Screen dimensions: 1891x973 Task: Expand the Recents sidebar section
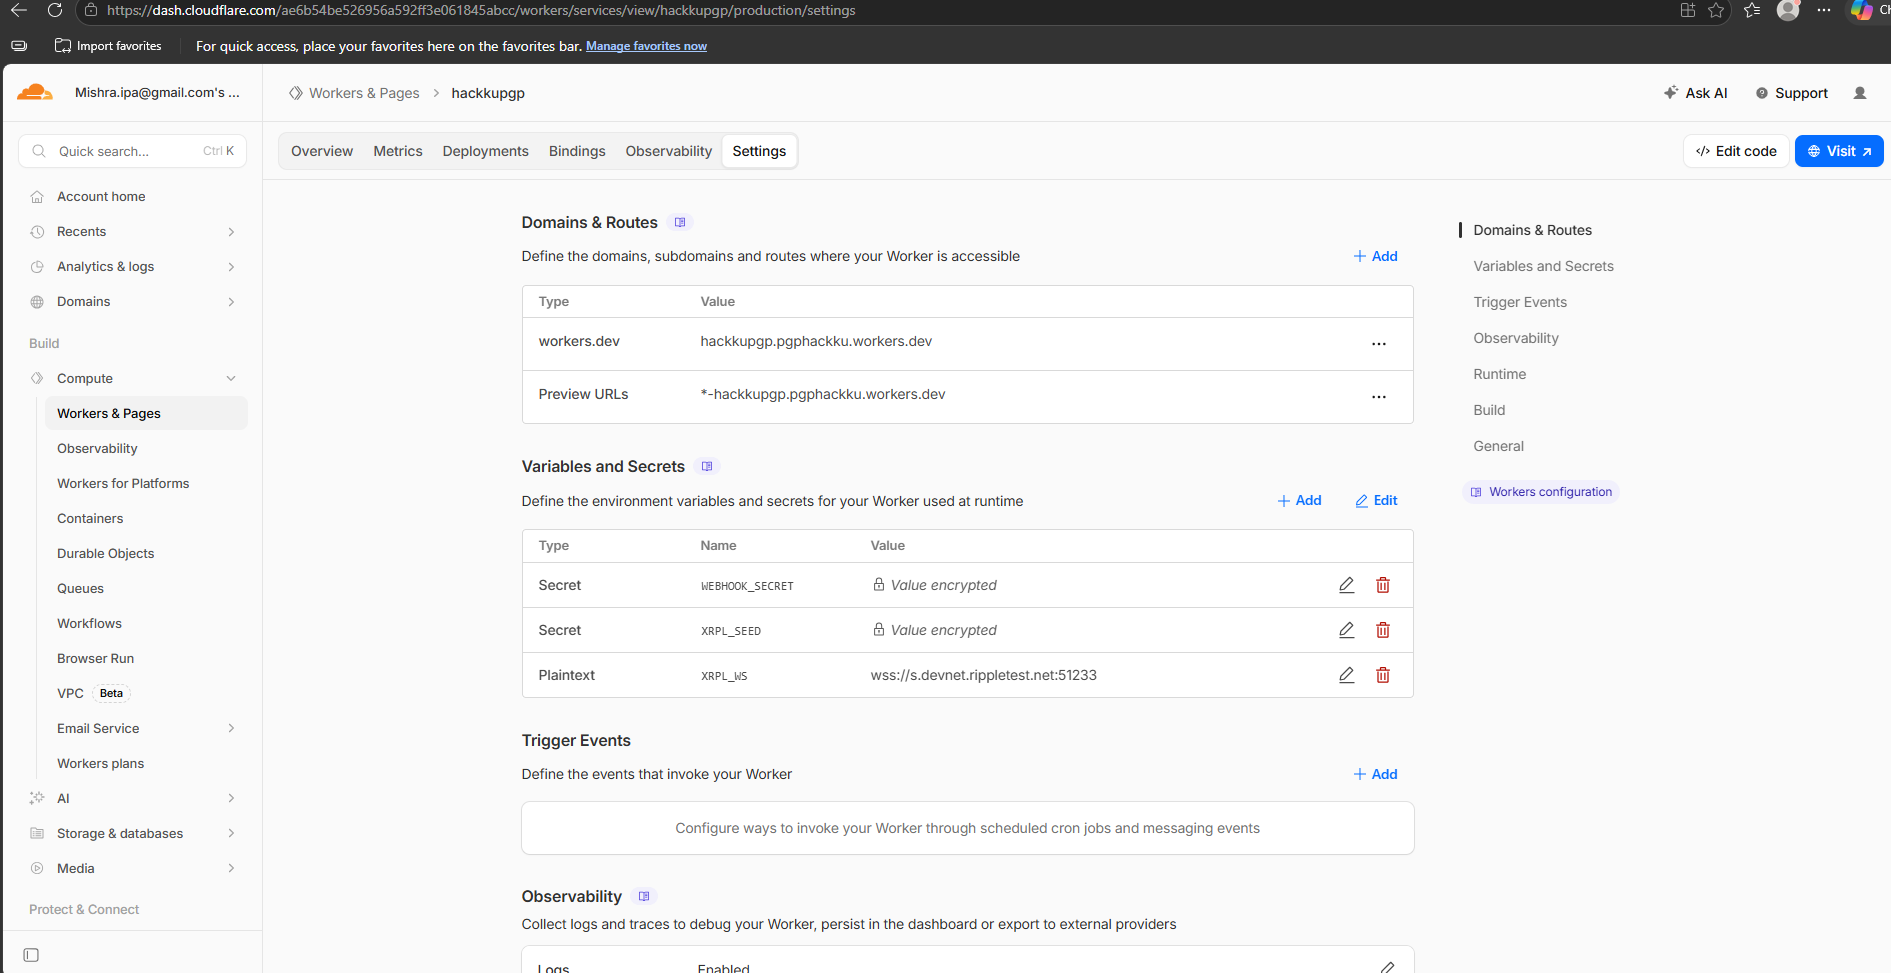click(231, 232)
